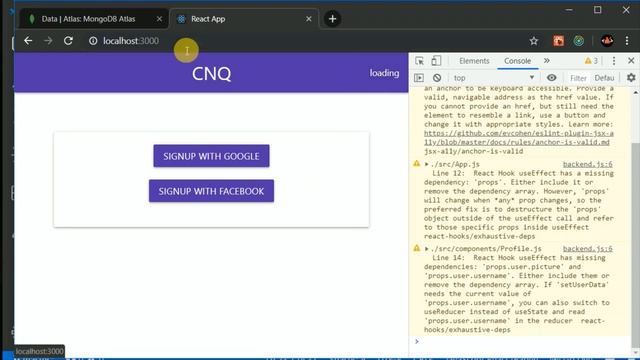This screenshot has width=640, height=360.
Task: Click the SIGNUP WITH FACEBOOK button
Action: [x=211, y=191]
